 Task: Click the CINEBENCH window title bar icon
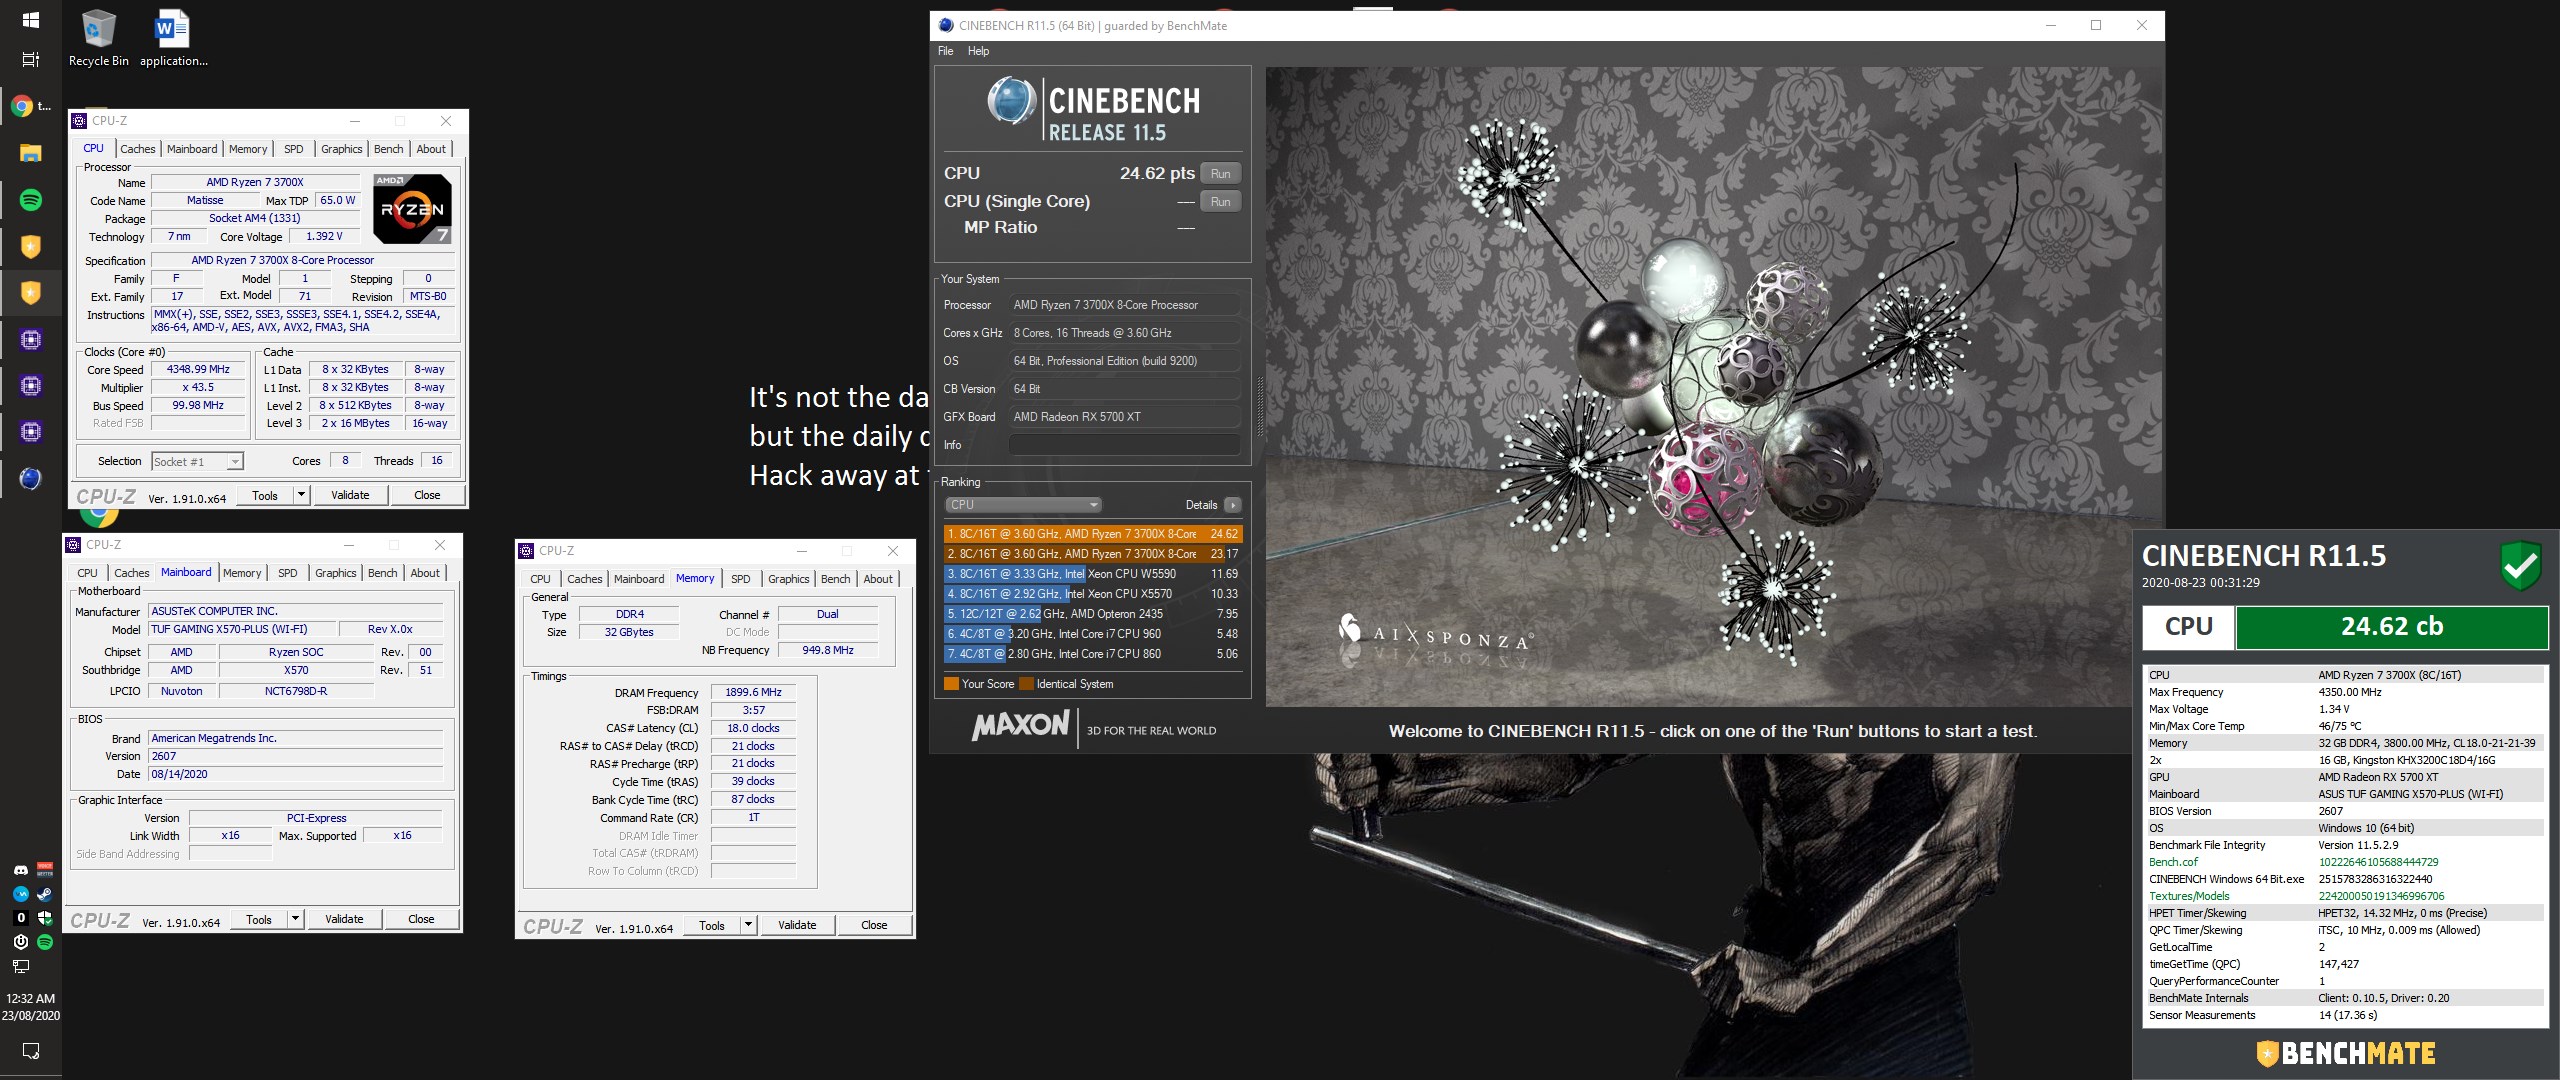[x=946, y=26]
